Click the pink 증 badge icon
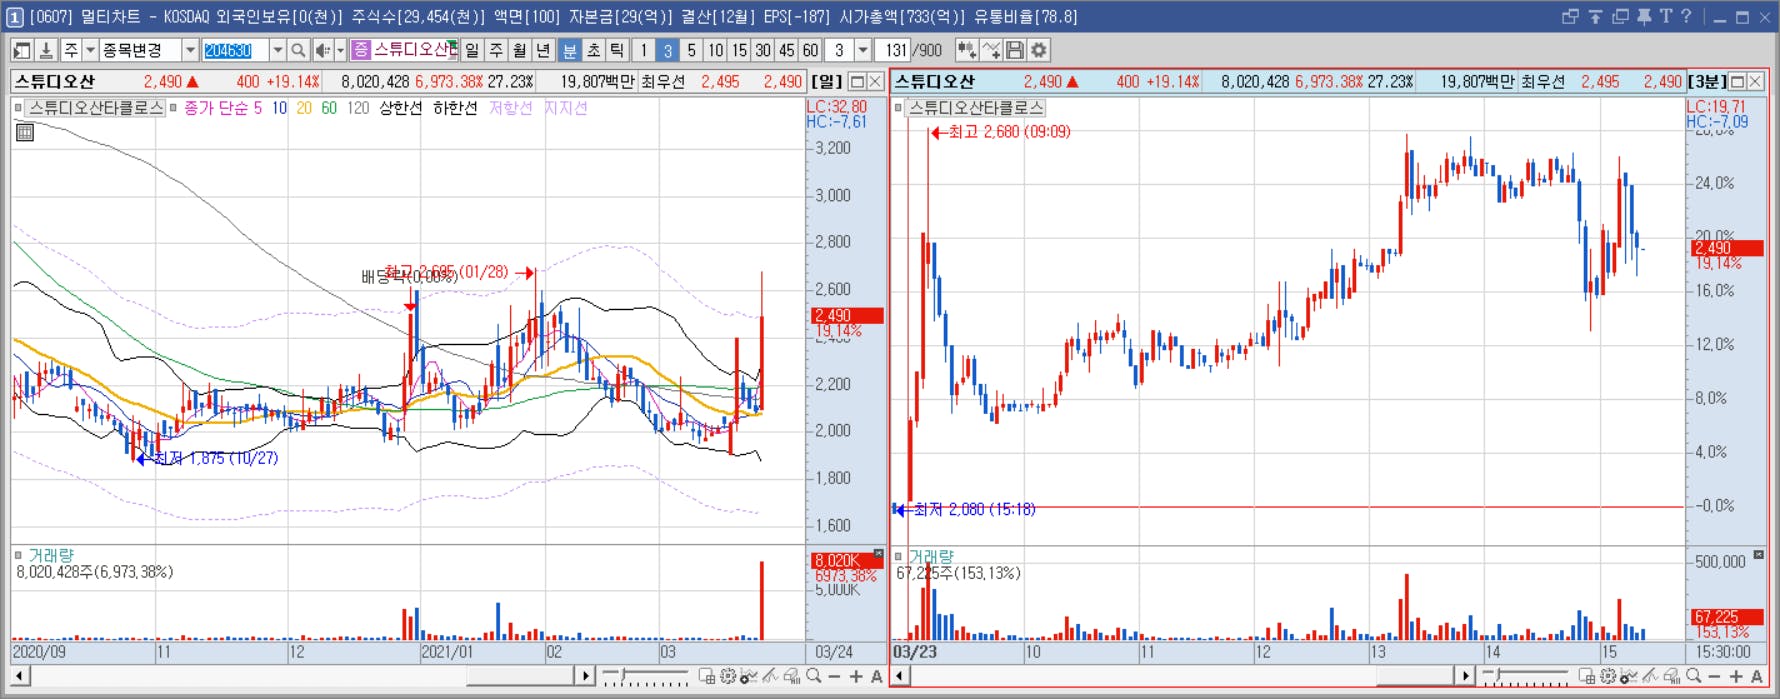The height and width of the screenshot is (699, 1780). (361, 50)
